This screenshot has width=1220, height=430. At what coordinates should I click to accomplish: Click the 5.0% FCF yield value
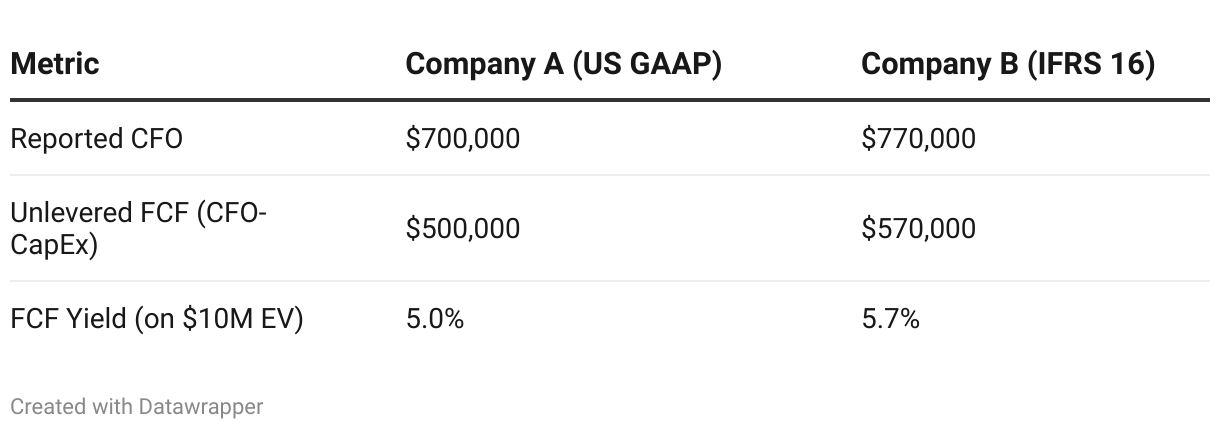435,319
